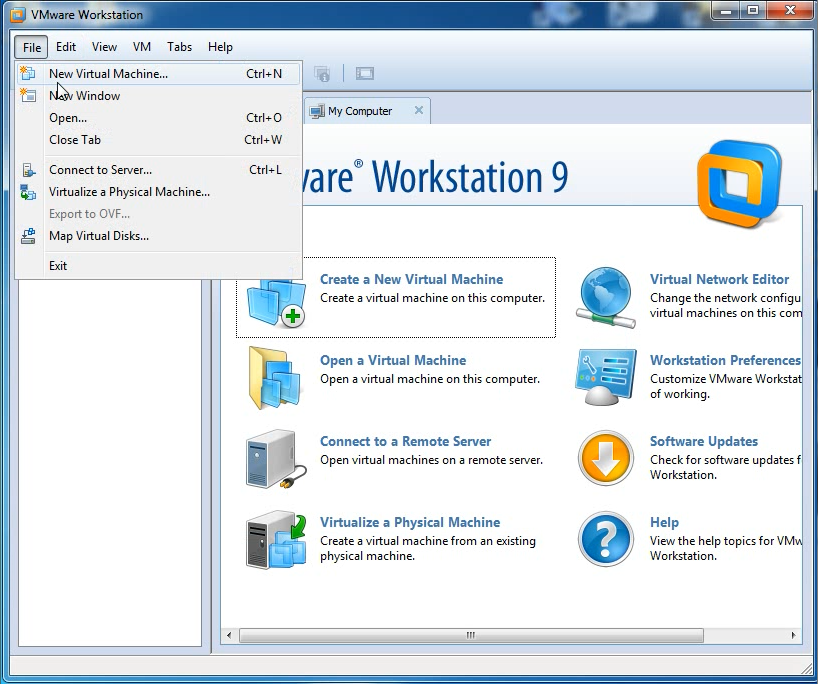
Task: Open the Edit menu
Action: [x=66, y=47]
